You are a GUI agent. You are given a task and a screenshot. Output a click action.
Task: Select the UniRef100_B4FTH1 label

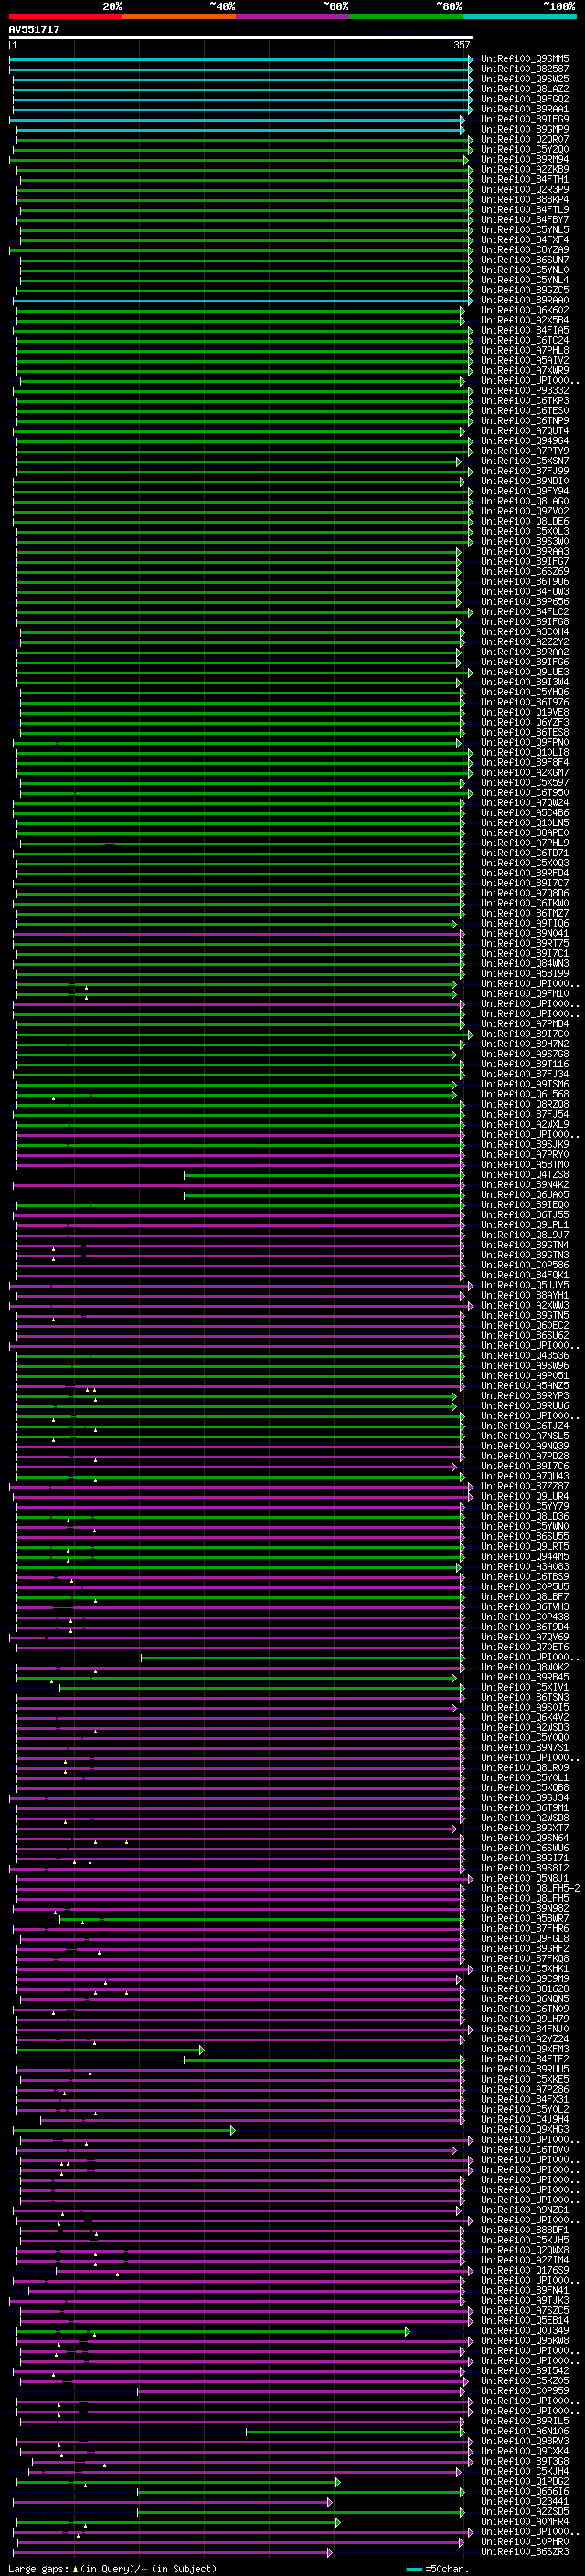[525, 179]
